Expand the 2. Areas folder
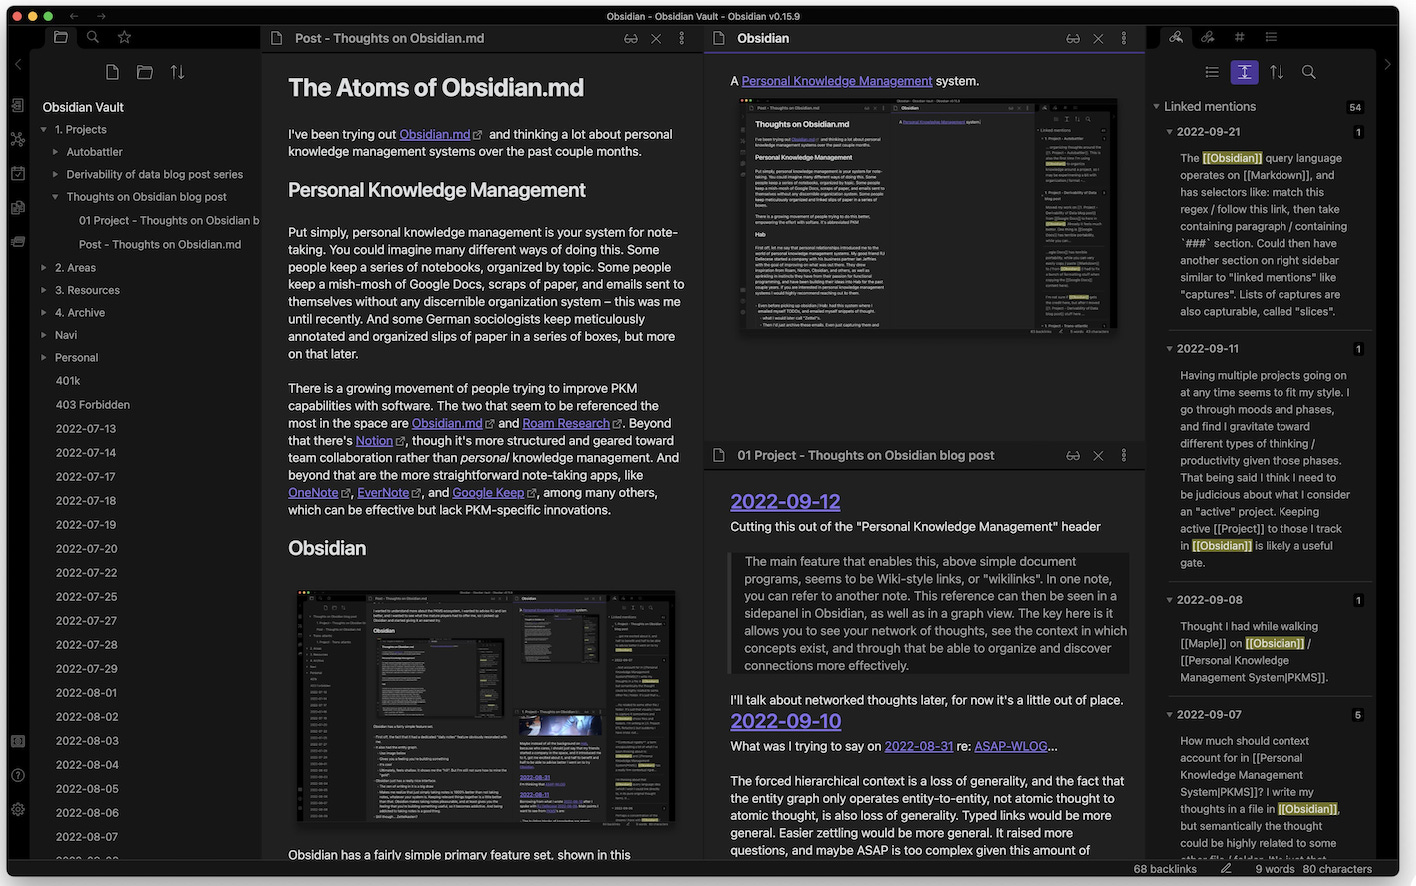The height and width of the screenshot is (886, 1416). click(44, 268)
